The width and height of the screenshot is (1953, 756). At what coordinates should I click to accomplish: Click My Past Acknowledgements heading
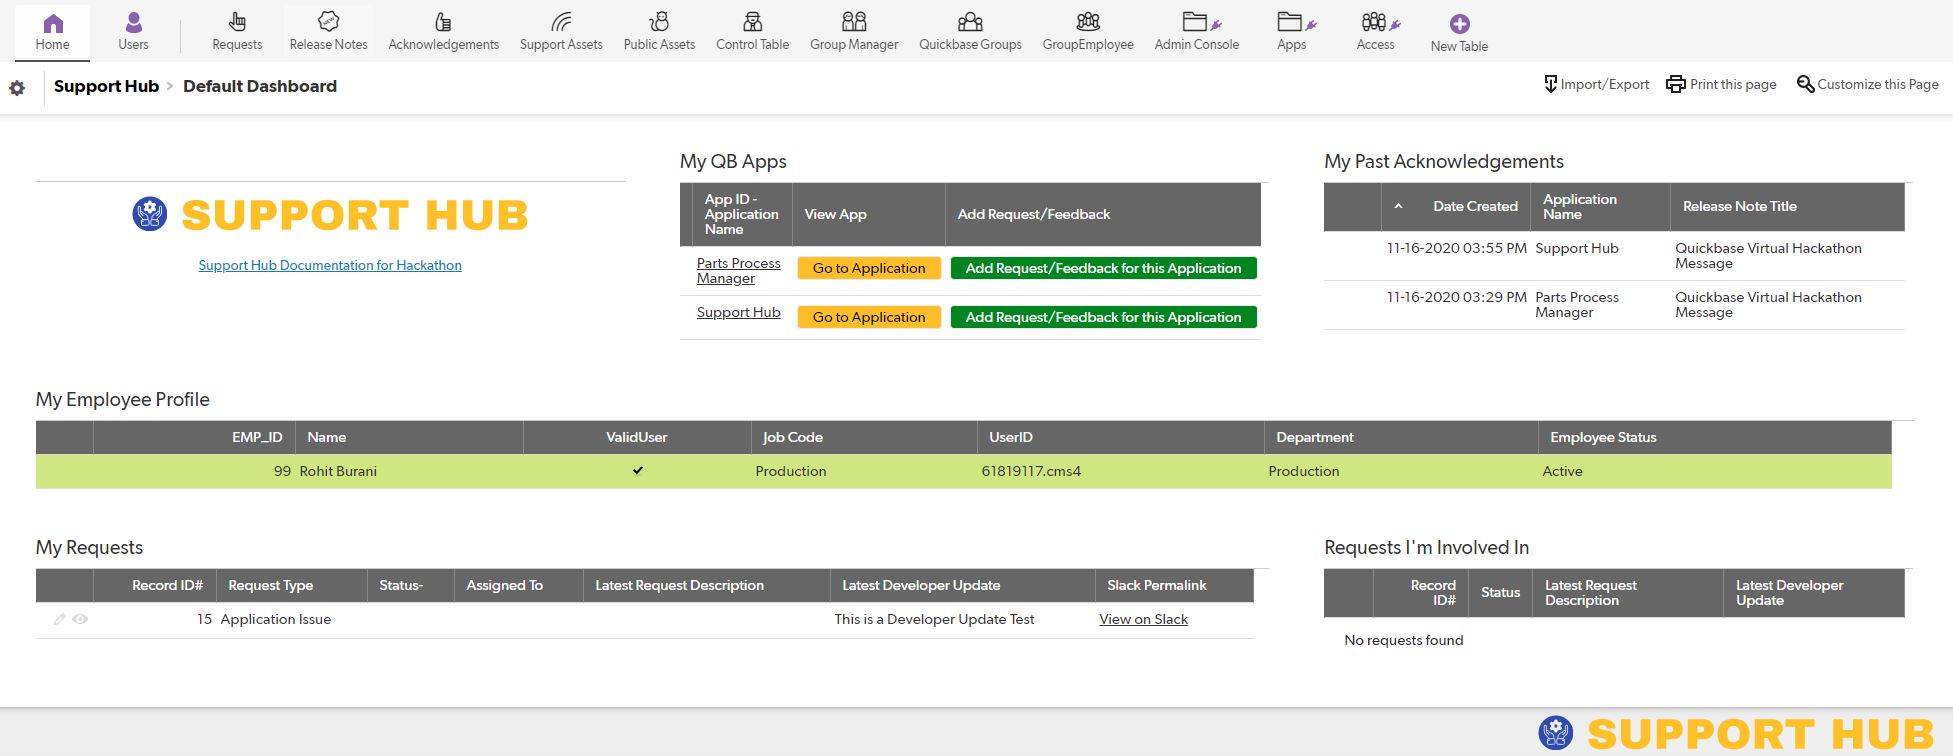pyautogui.click(x=1444, y=161)
